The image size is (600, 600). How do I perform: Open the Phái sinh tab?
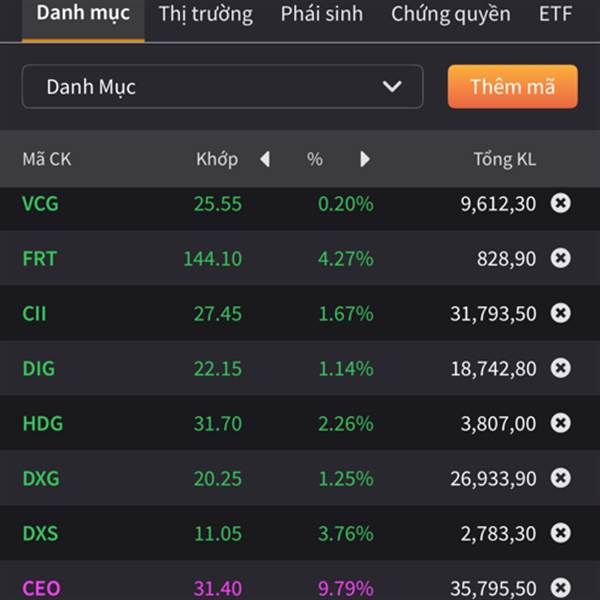321,14
